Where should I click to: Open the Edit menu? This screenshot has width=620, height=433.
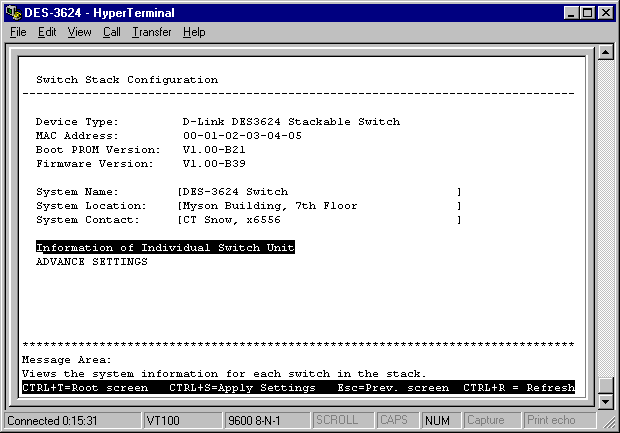(47, 32)
